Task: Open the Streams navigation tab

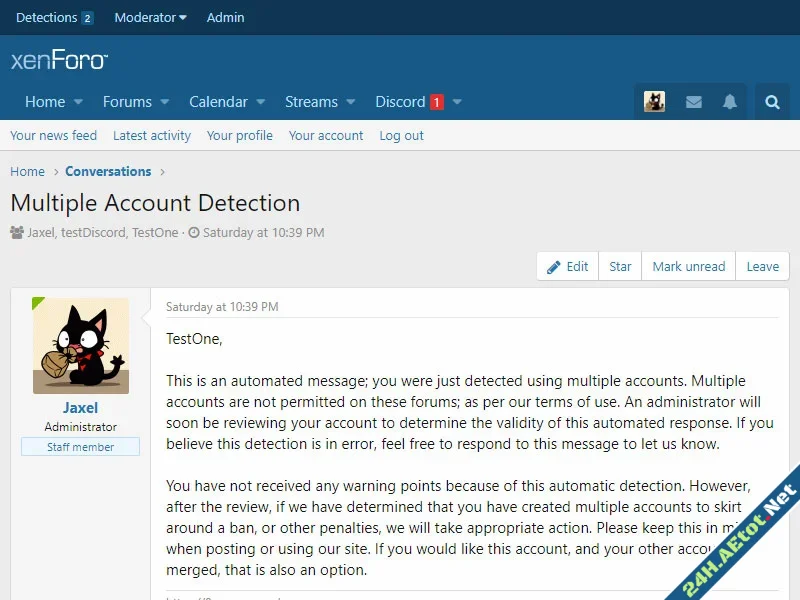Action: (311, 102)
